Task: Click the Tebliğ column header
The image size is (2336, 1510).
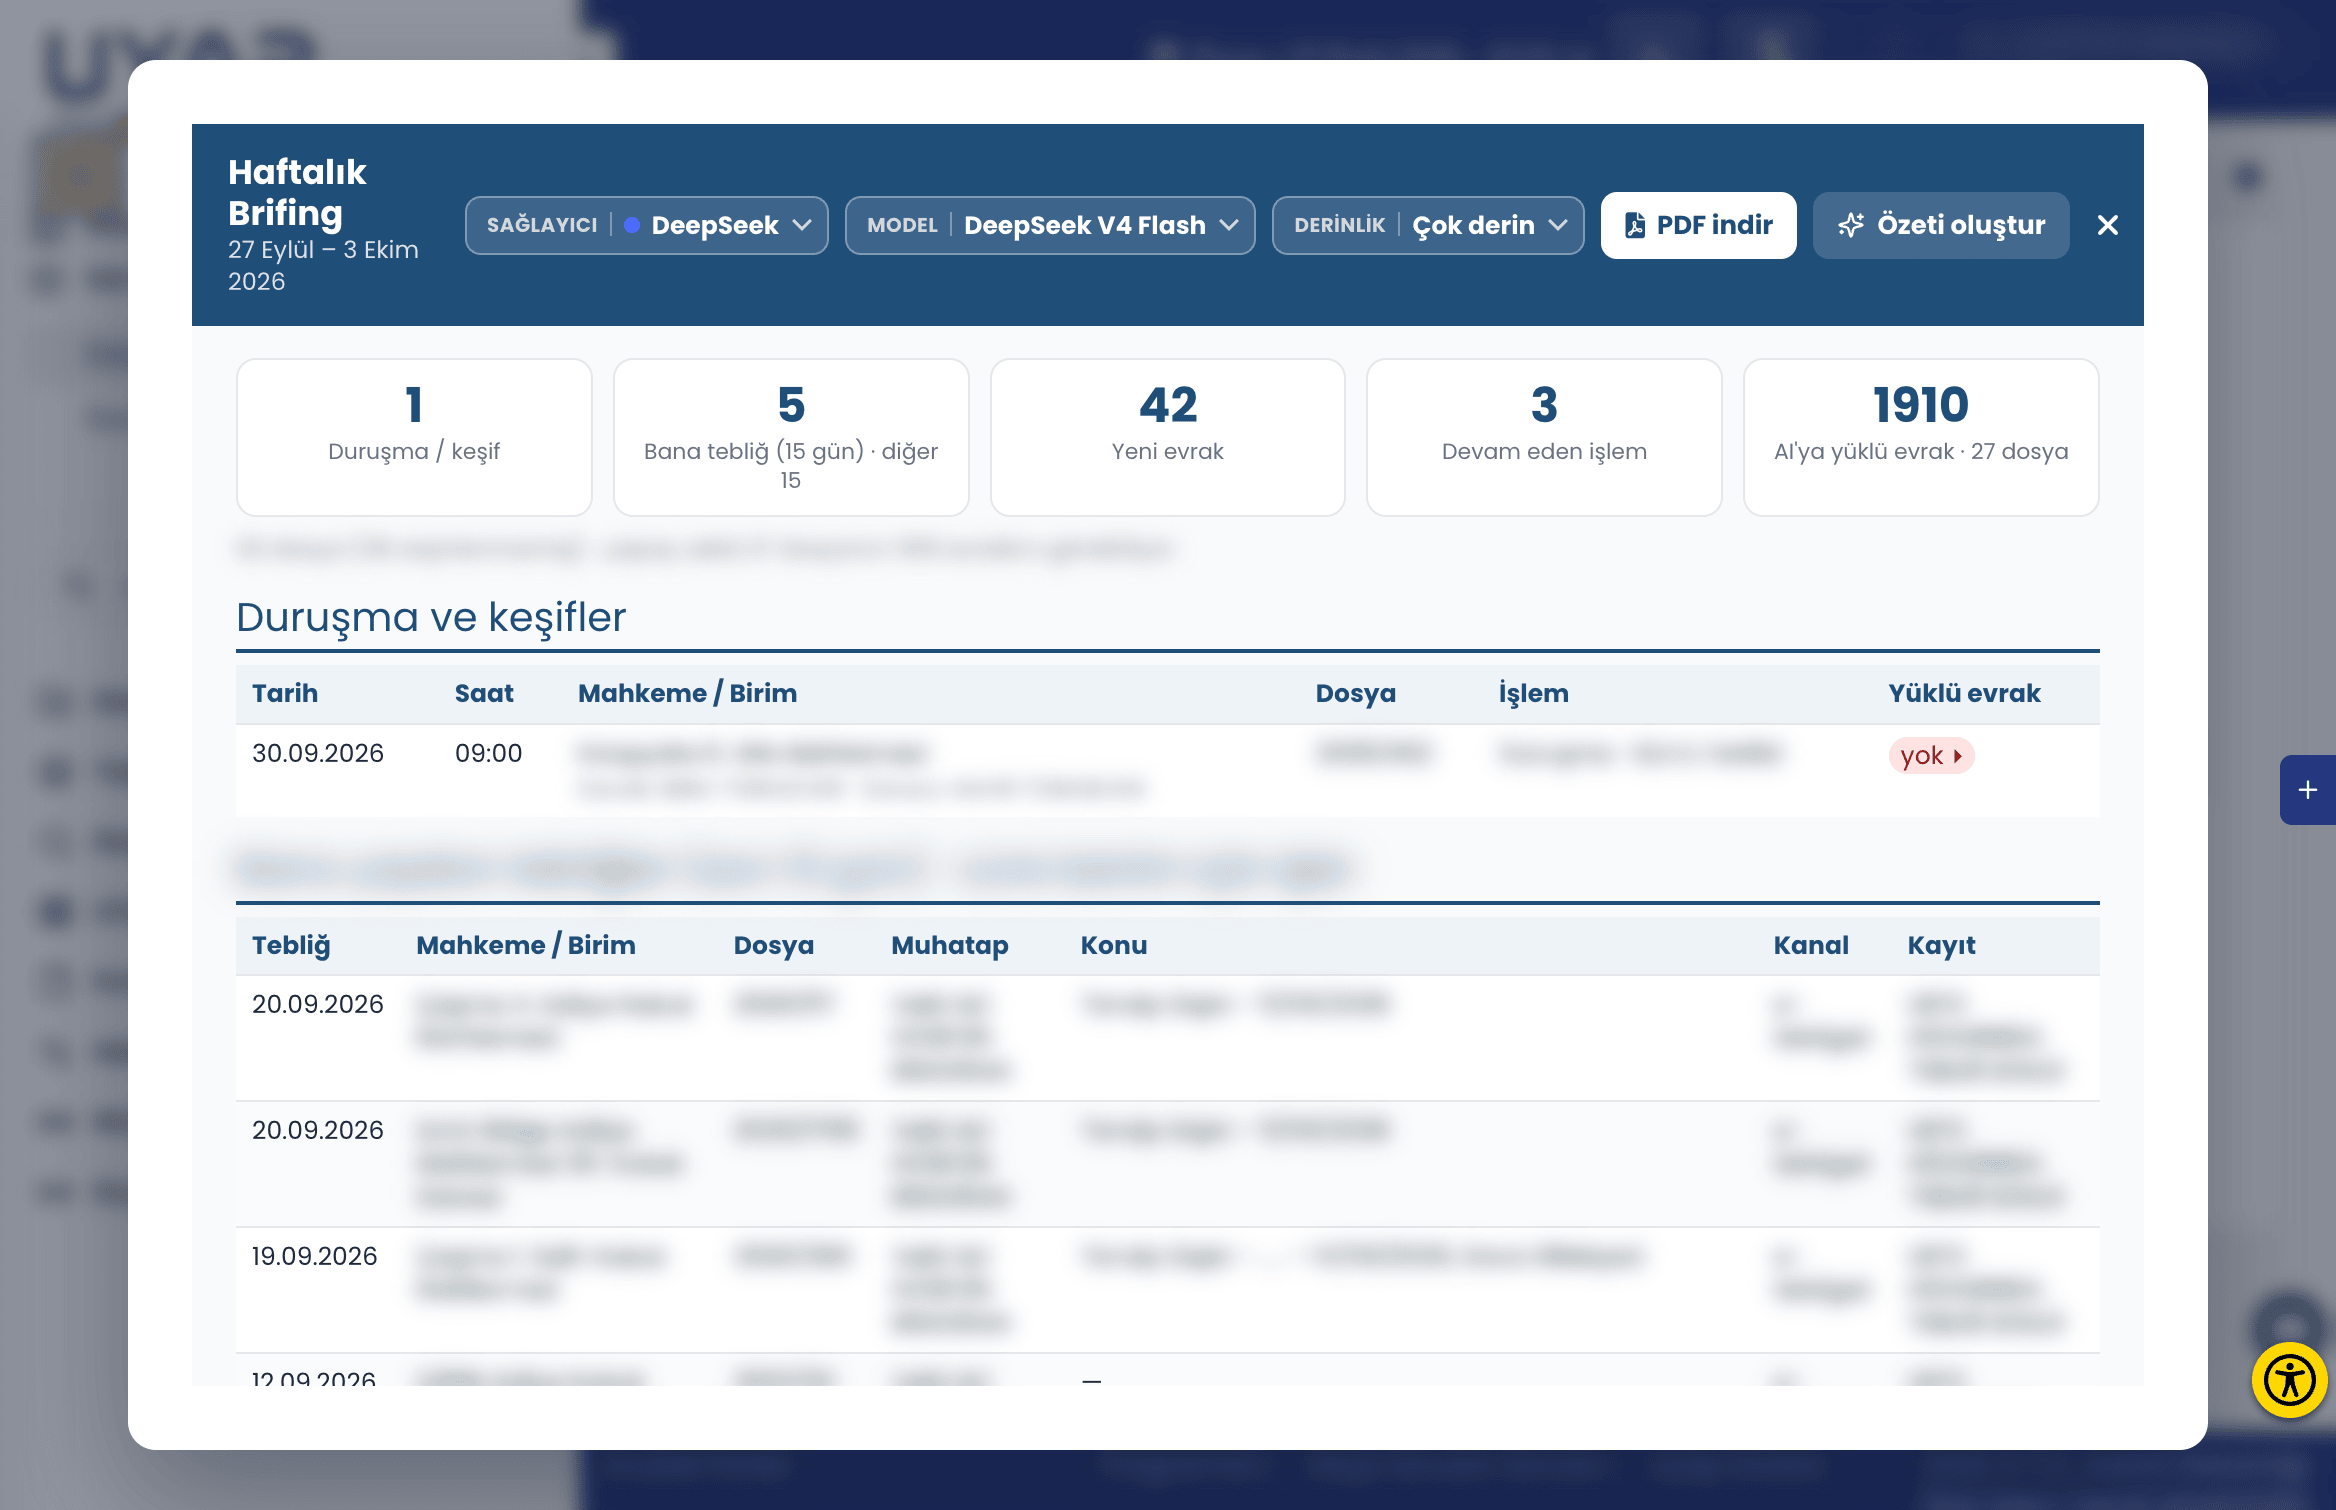Action: (x=291, y=946)
